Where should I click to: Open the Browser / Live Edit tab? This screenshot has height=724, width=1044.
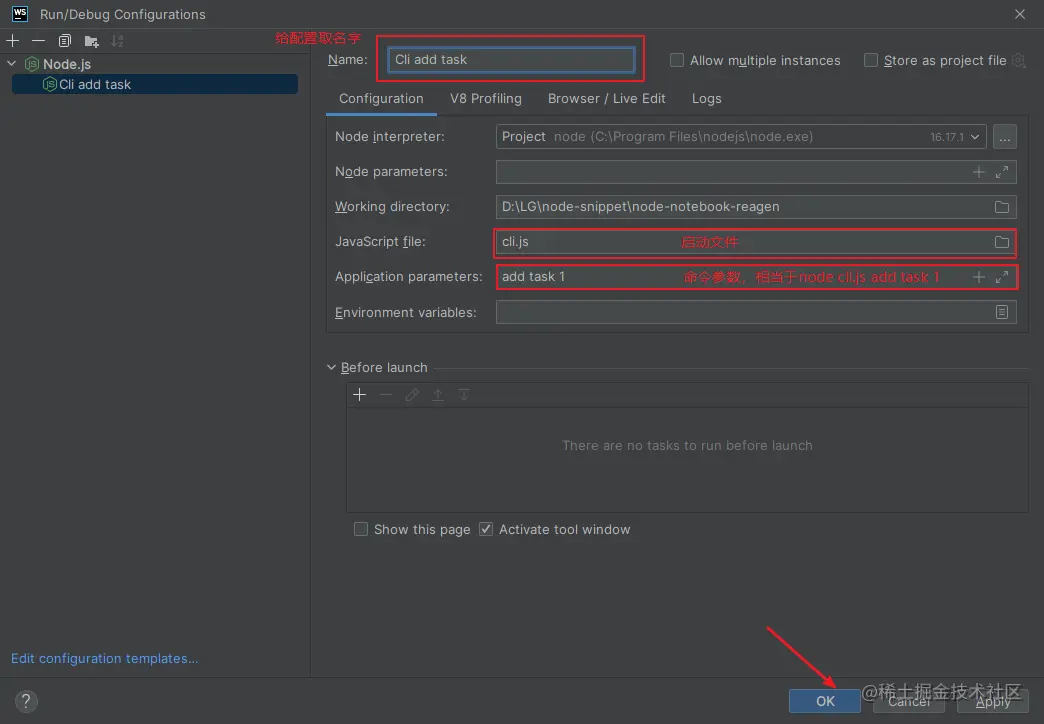606,99
